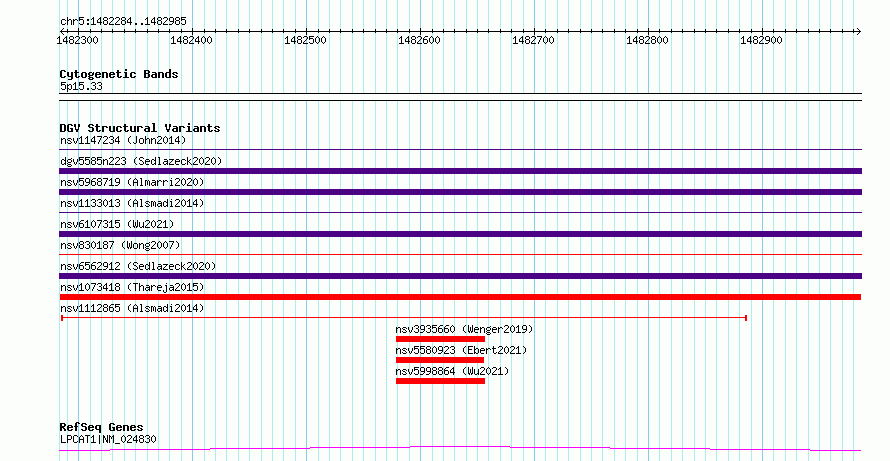Click the right arrowhead of the ruler
890x461 pixels.
858,32
